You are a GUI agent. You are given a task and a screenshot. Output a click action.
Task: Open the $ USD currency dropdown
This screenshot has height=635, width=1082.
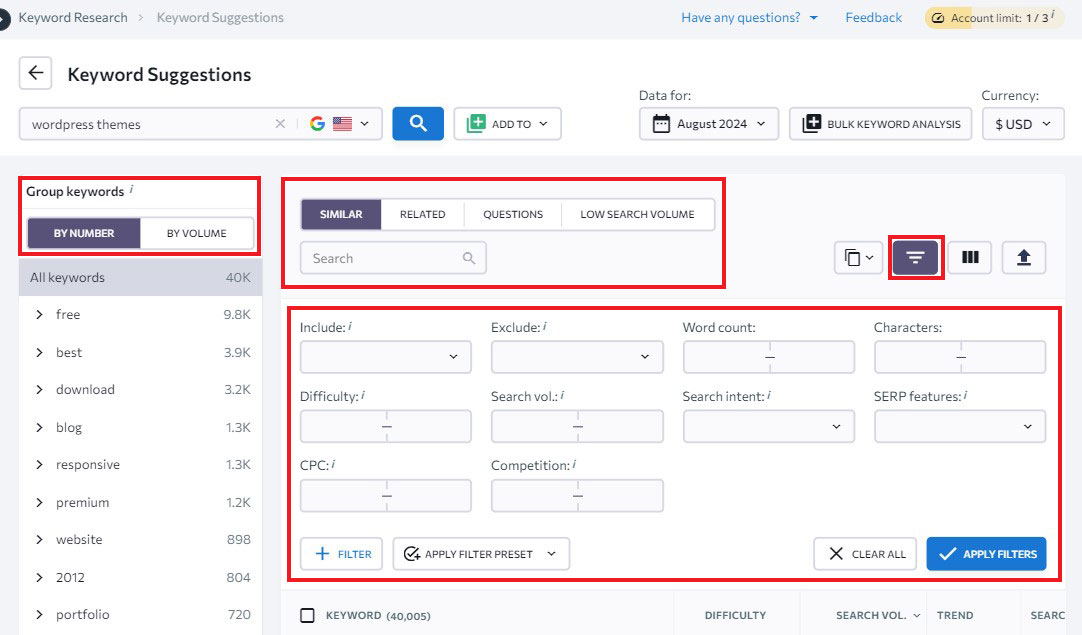coord(1023,124)
